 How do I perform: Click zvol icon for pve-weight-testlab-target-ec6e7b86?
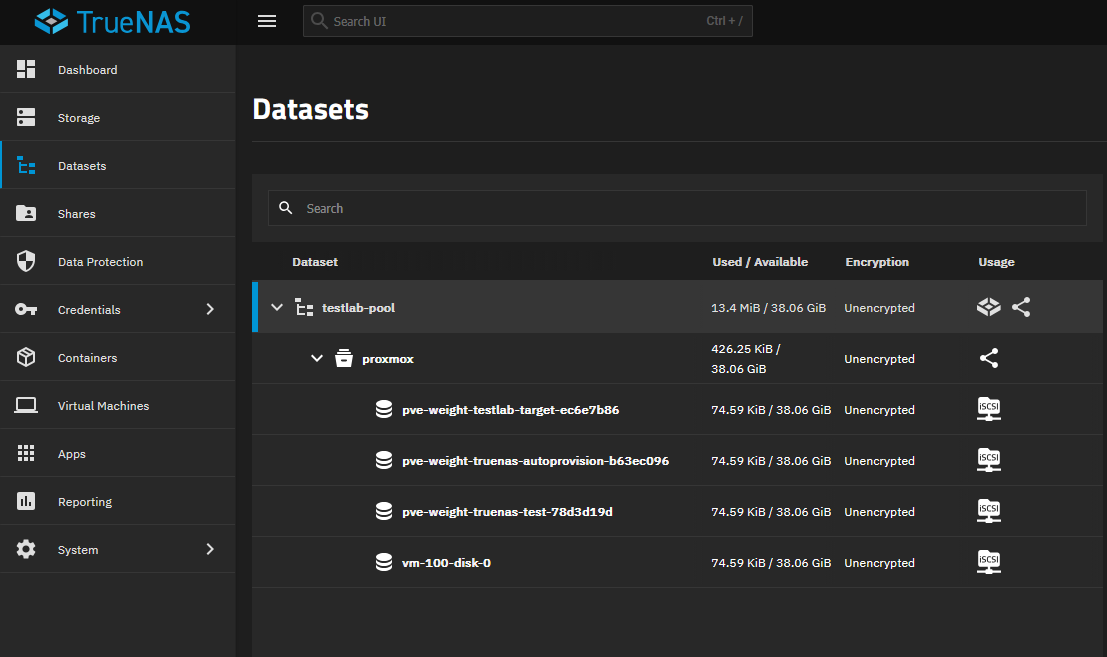pos(384,409)
